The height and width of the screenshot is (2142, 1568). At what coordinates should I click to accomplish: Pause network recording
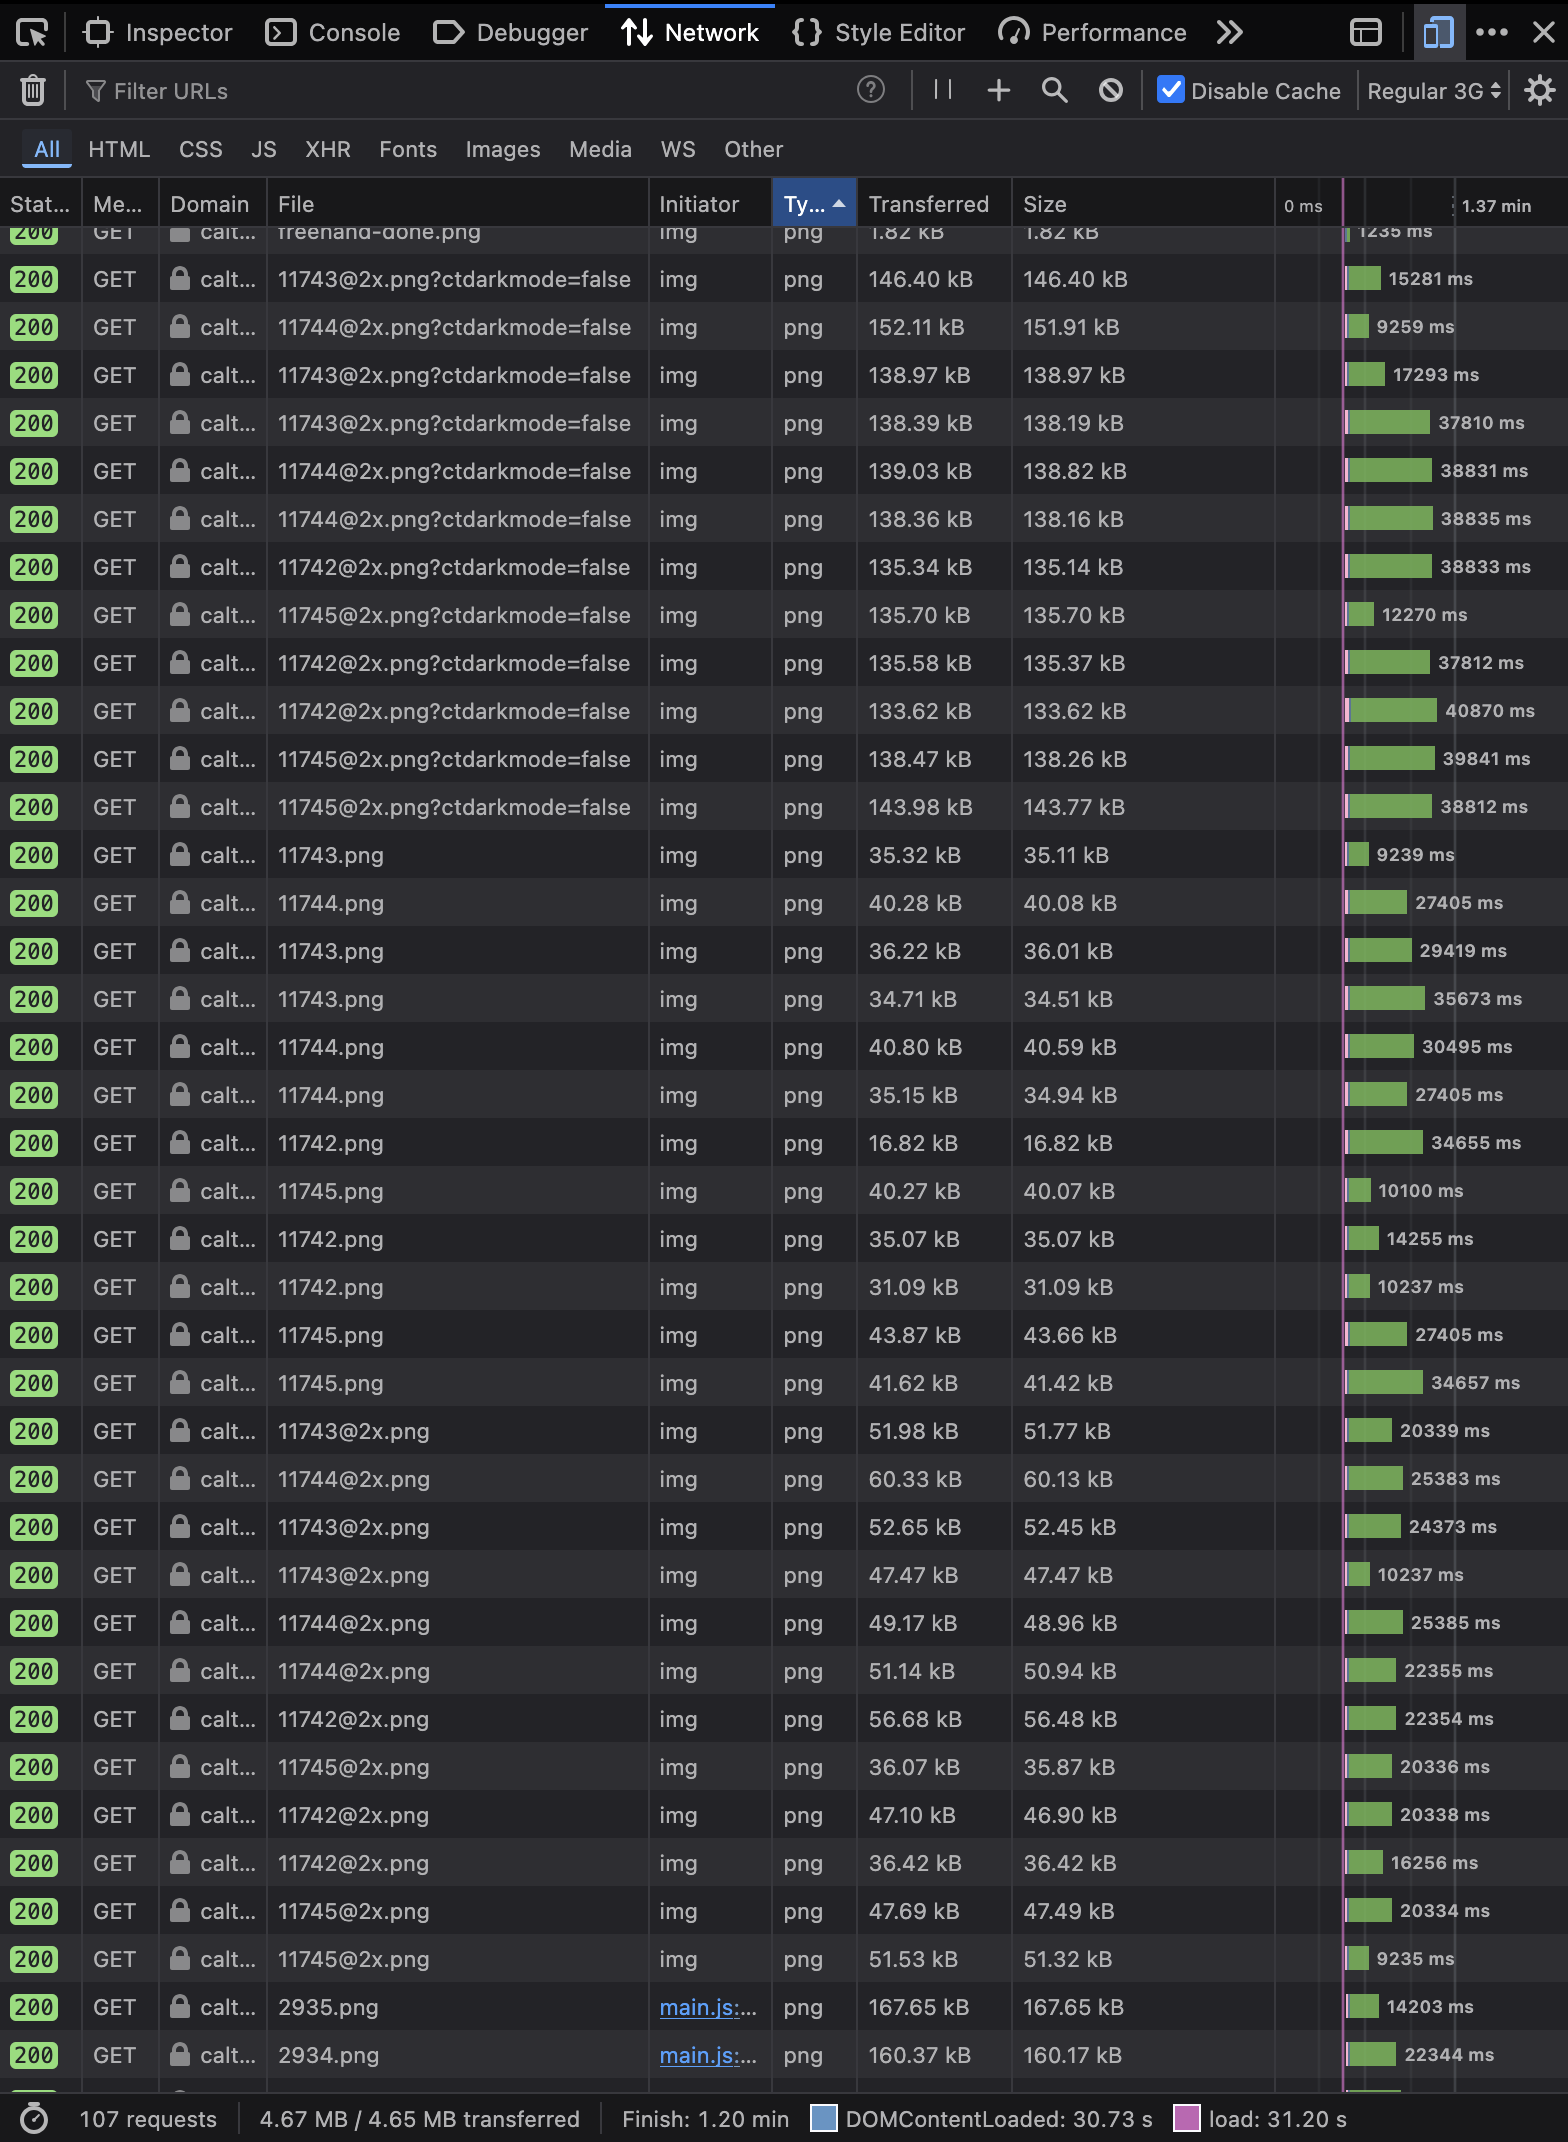click(x=942, y=91)
